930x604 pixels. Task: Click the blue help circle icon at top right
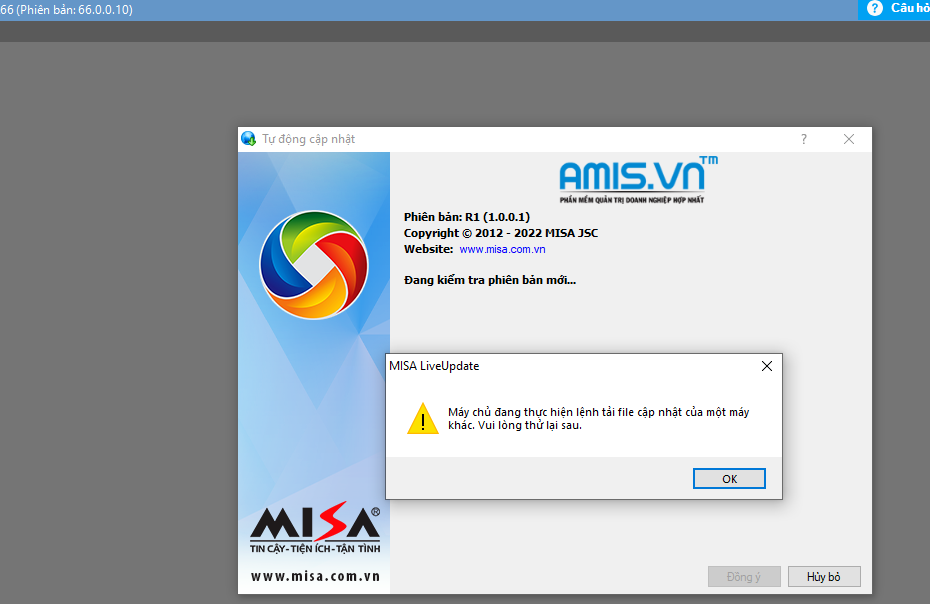(875, 8)
